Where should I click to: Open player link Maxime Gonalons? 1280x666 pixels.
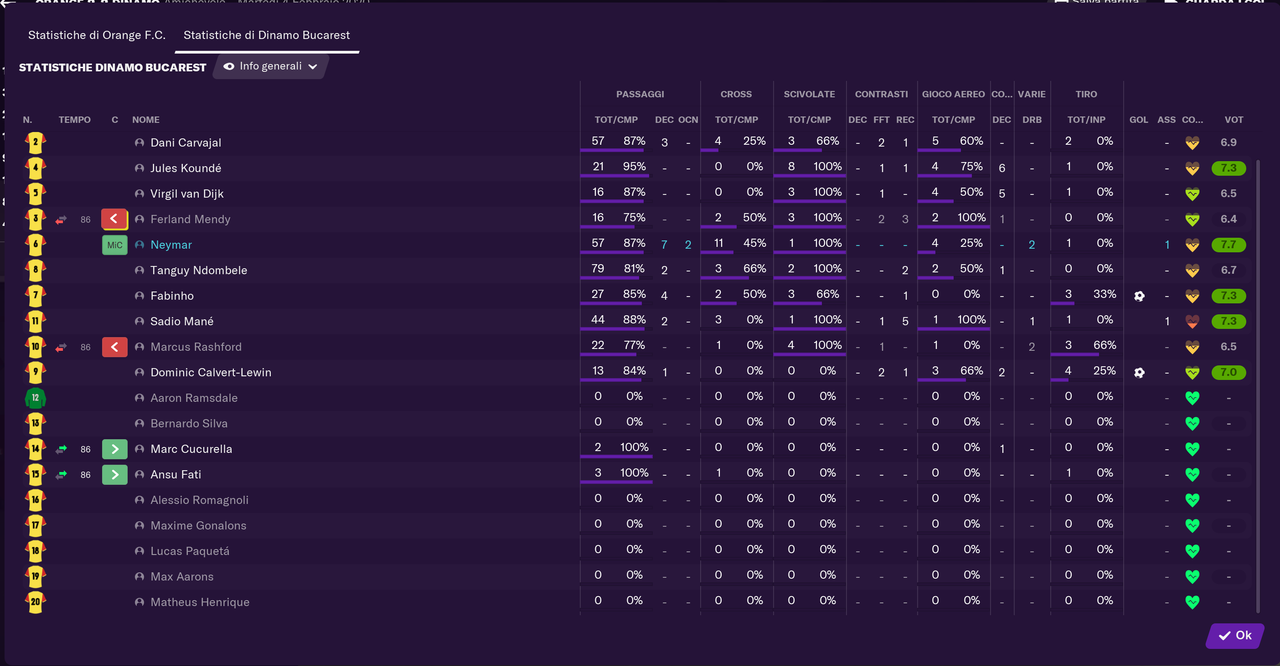point(198,525)
